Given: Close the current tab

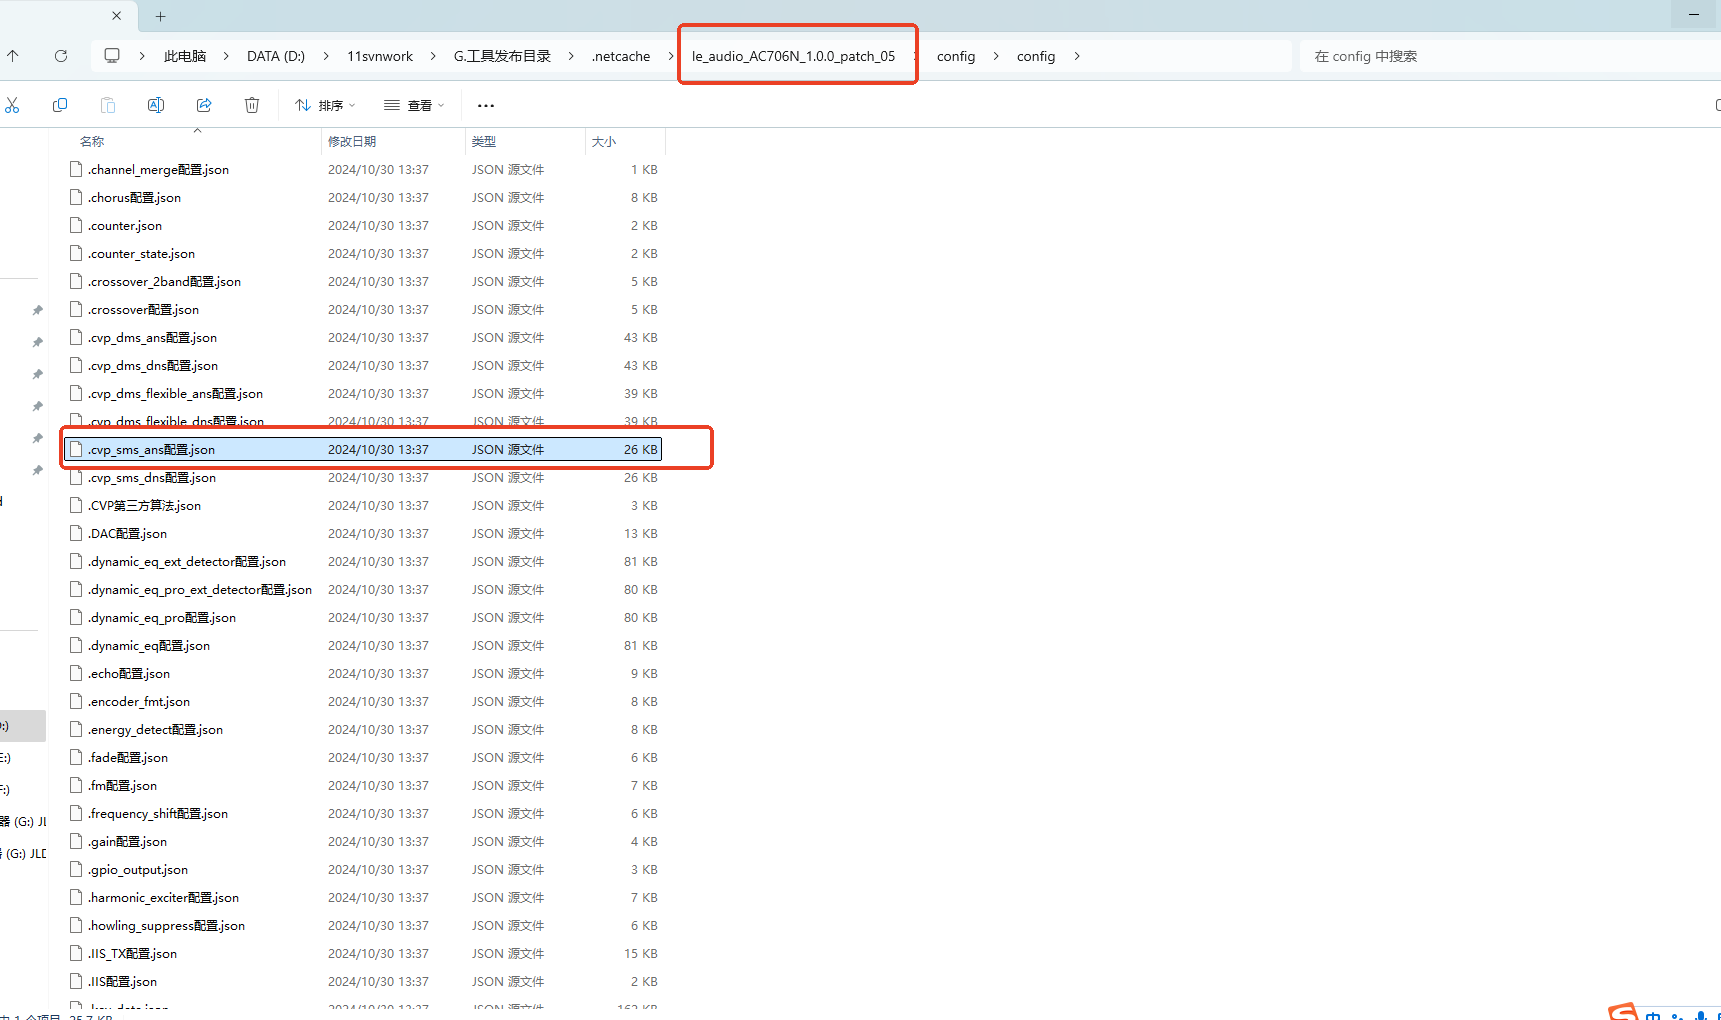Looking at the screenshot, I should pos(117,16).
